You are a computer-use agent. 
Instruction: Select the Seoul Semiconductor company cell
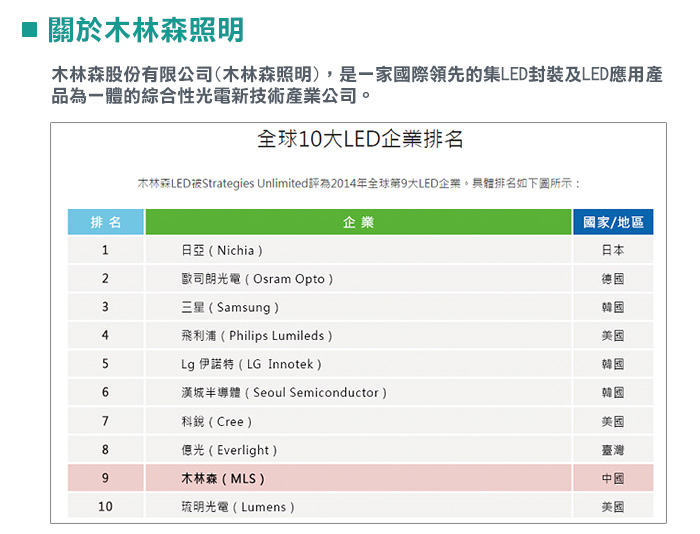coord(358,393)
